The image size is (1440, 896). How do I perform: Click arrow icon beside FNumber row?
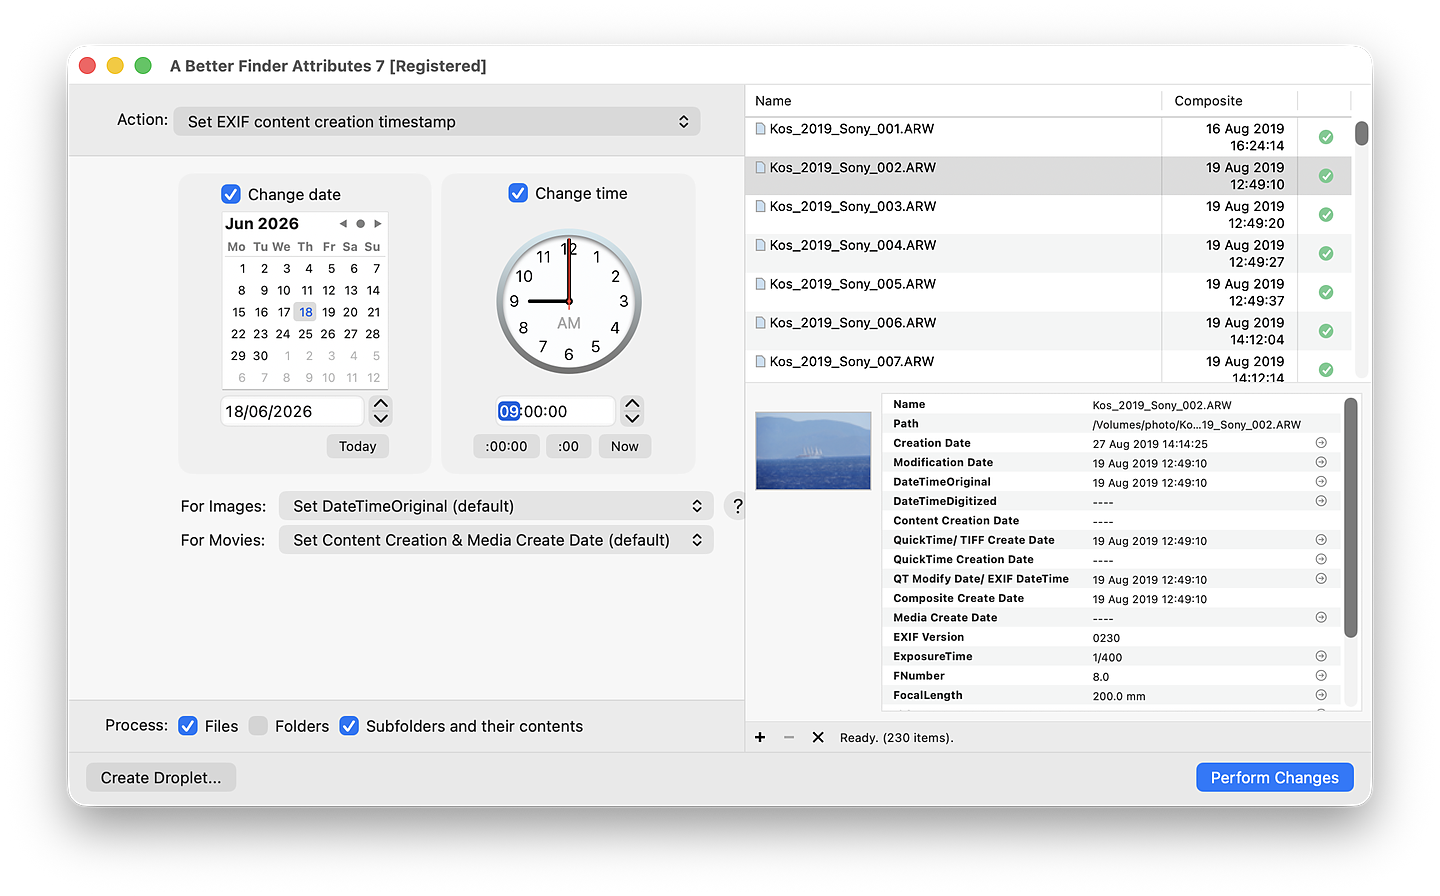[1321, 676]
